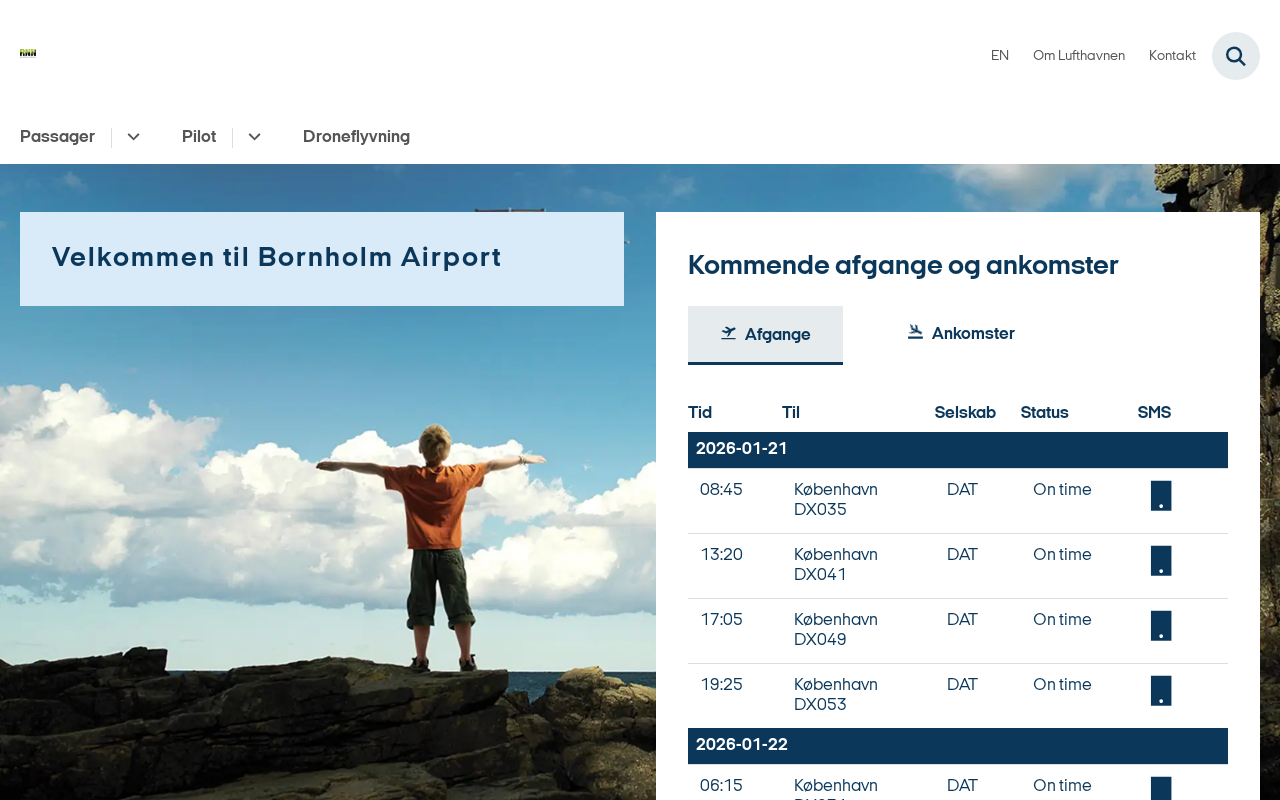Open the Om Lufthavnen link

click(x=1079, y=56)
